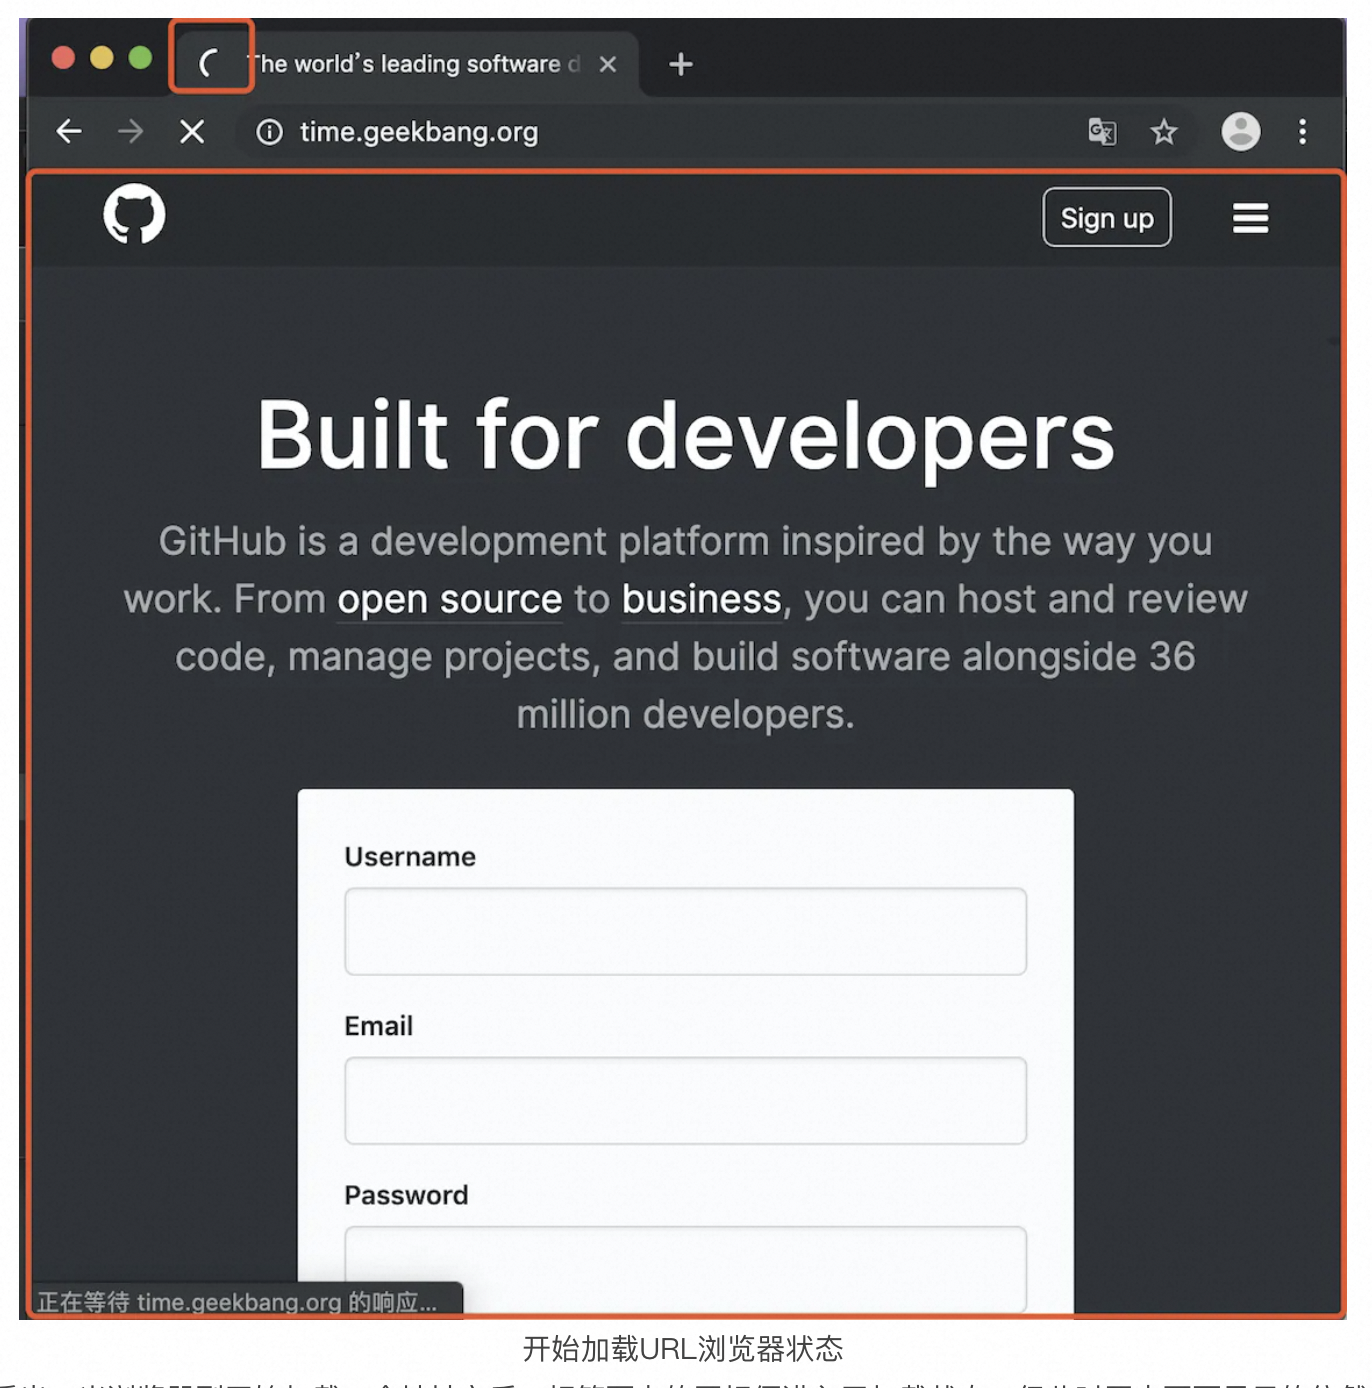The width and height of the screenshot is (1372, 1388).
Task: Close the 'The world's leading software' tab
Action: tap(607, 64)
